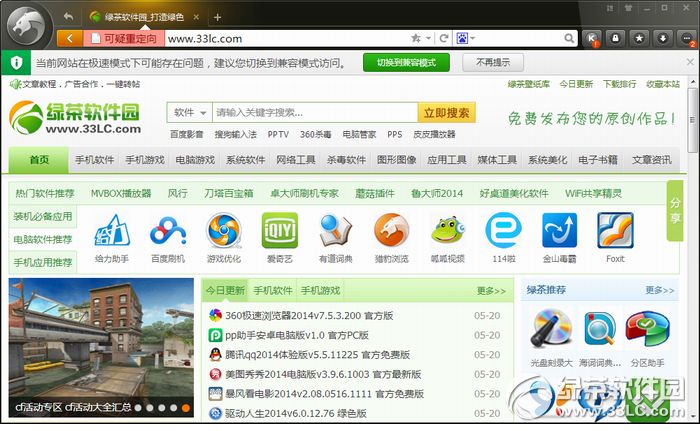Select the first carousel indicator dot

coord(138,408)
